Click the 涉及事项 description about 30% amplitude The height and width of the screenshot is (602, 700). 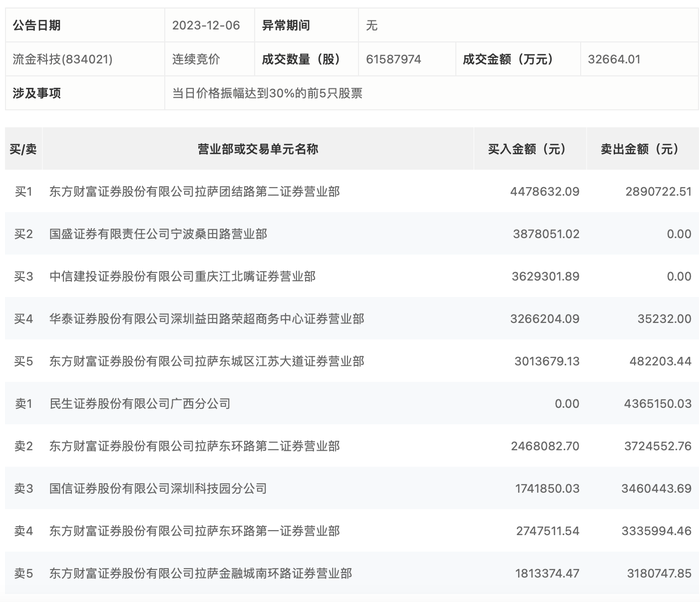point(267,93)
